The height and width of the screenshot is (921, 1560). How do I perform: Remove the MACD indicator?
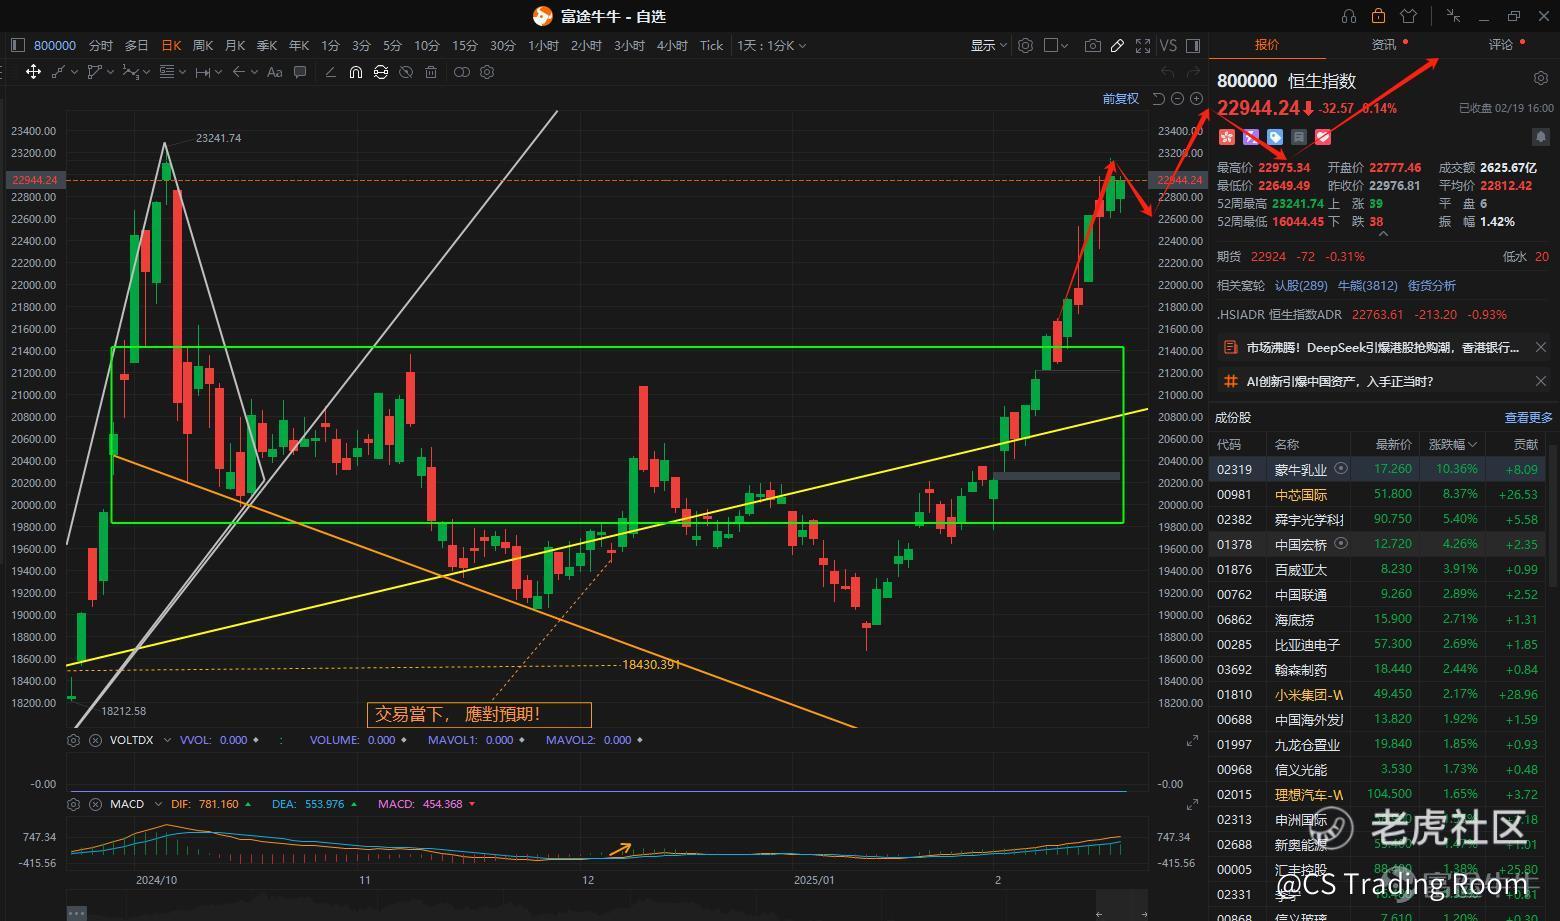pyautogui.click(x=95, y=804)
